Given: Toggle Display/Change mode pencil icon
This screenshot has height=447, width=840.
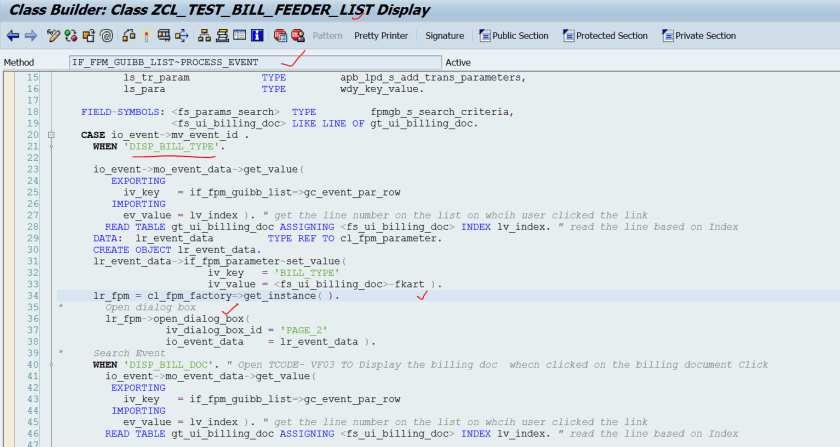Looking at the screenshot, I should pyautogui.click(x=53, y=36).
